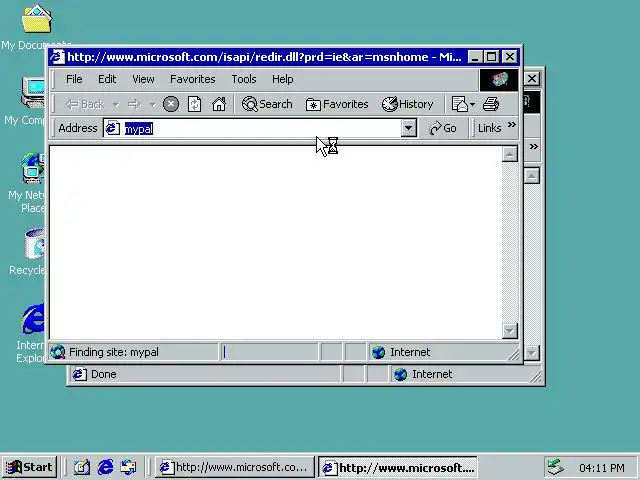This screenshot has width=640, height=480.
Task: Open the Favorites toolbar button
Action: point(337,104)
